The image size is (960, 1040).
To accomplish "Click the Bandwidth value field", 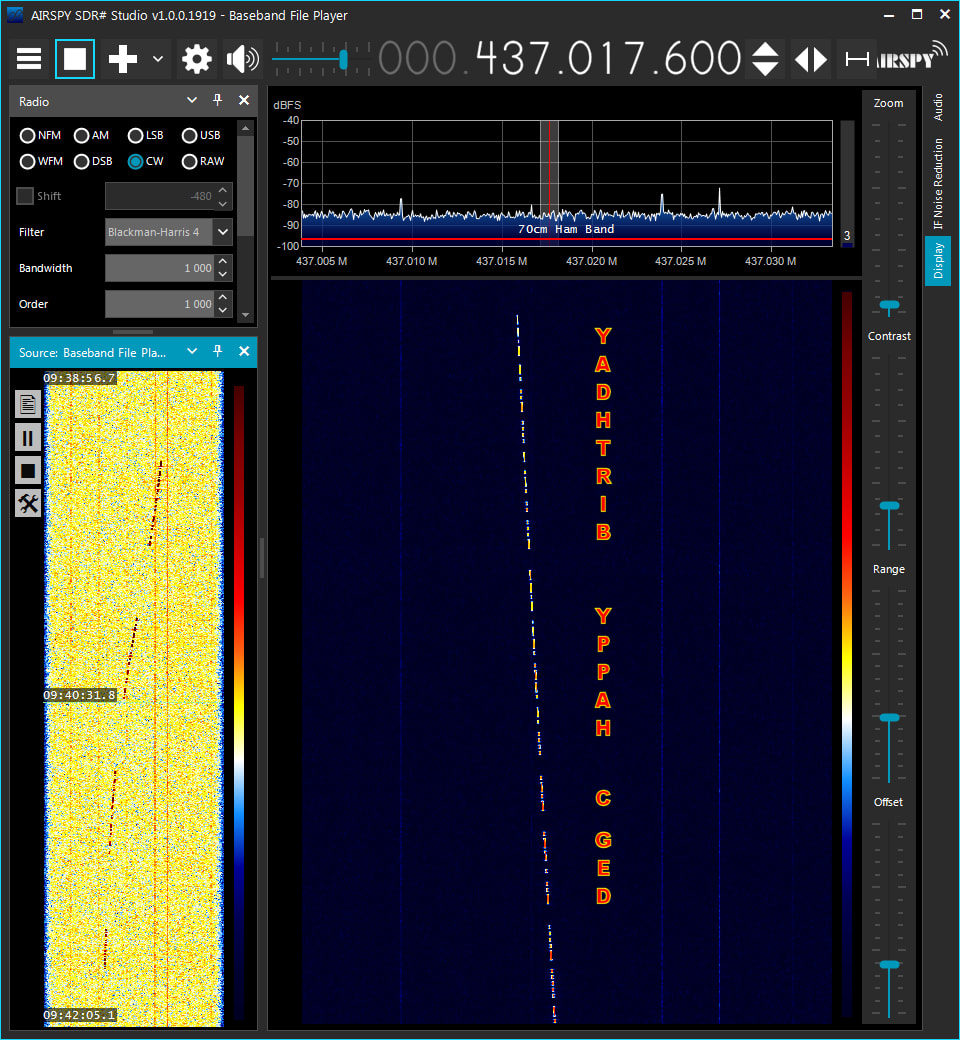I will (x=160, y=268).
